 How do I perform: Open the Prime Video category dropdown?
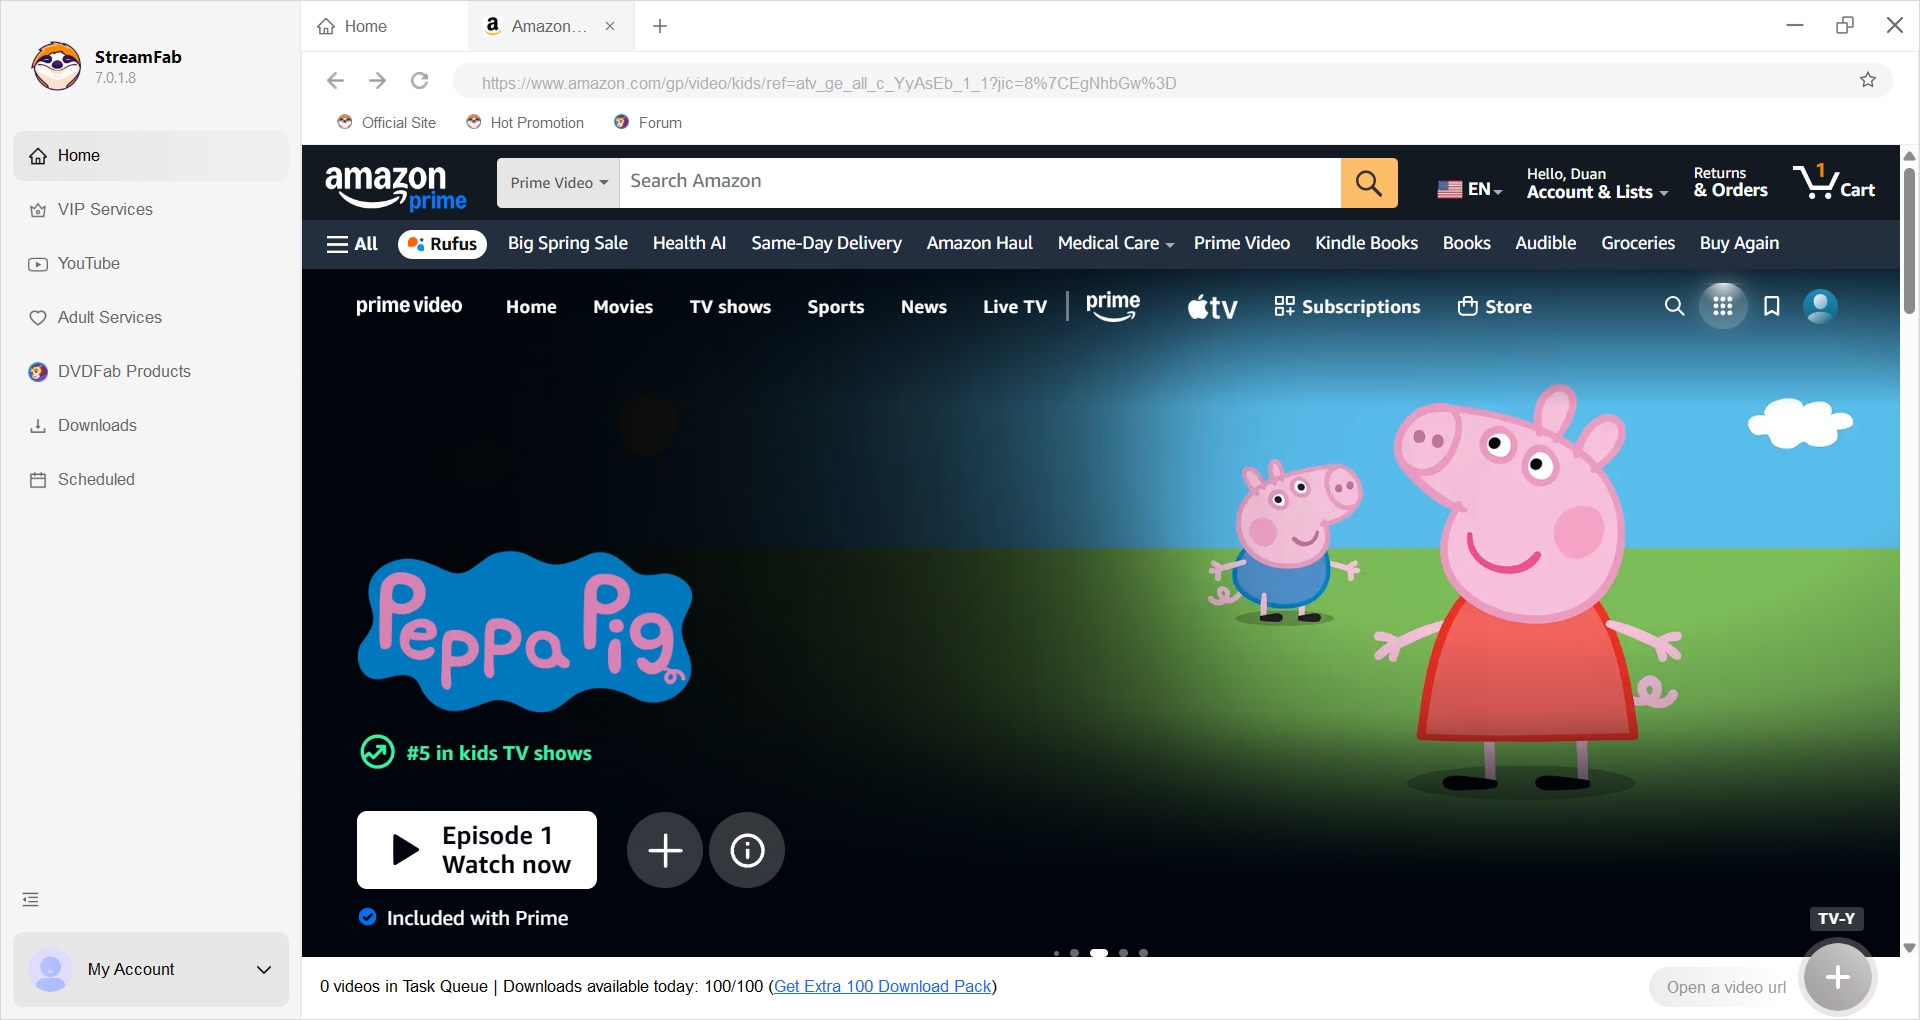click(557, 182)
